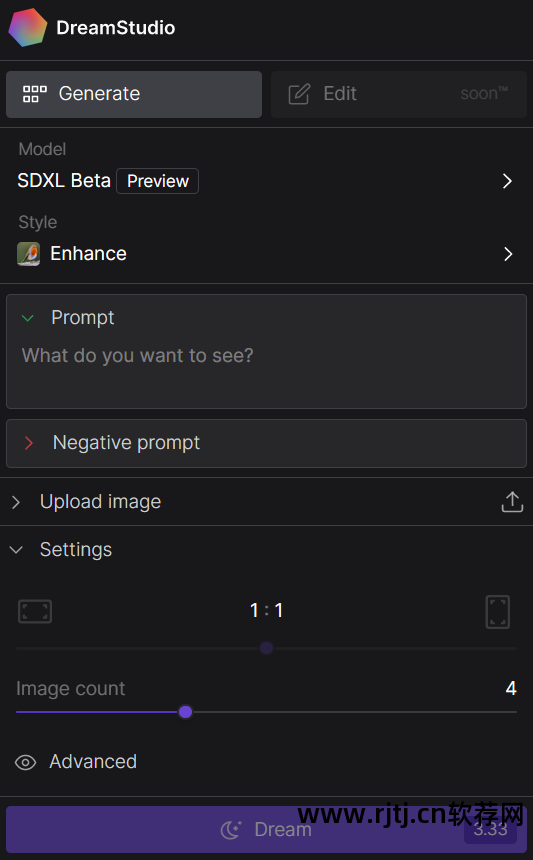Expand Negative prompt with red chevron

(29, 443)
